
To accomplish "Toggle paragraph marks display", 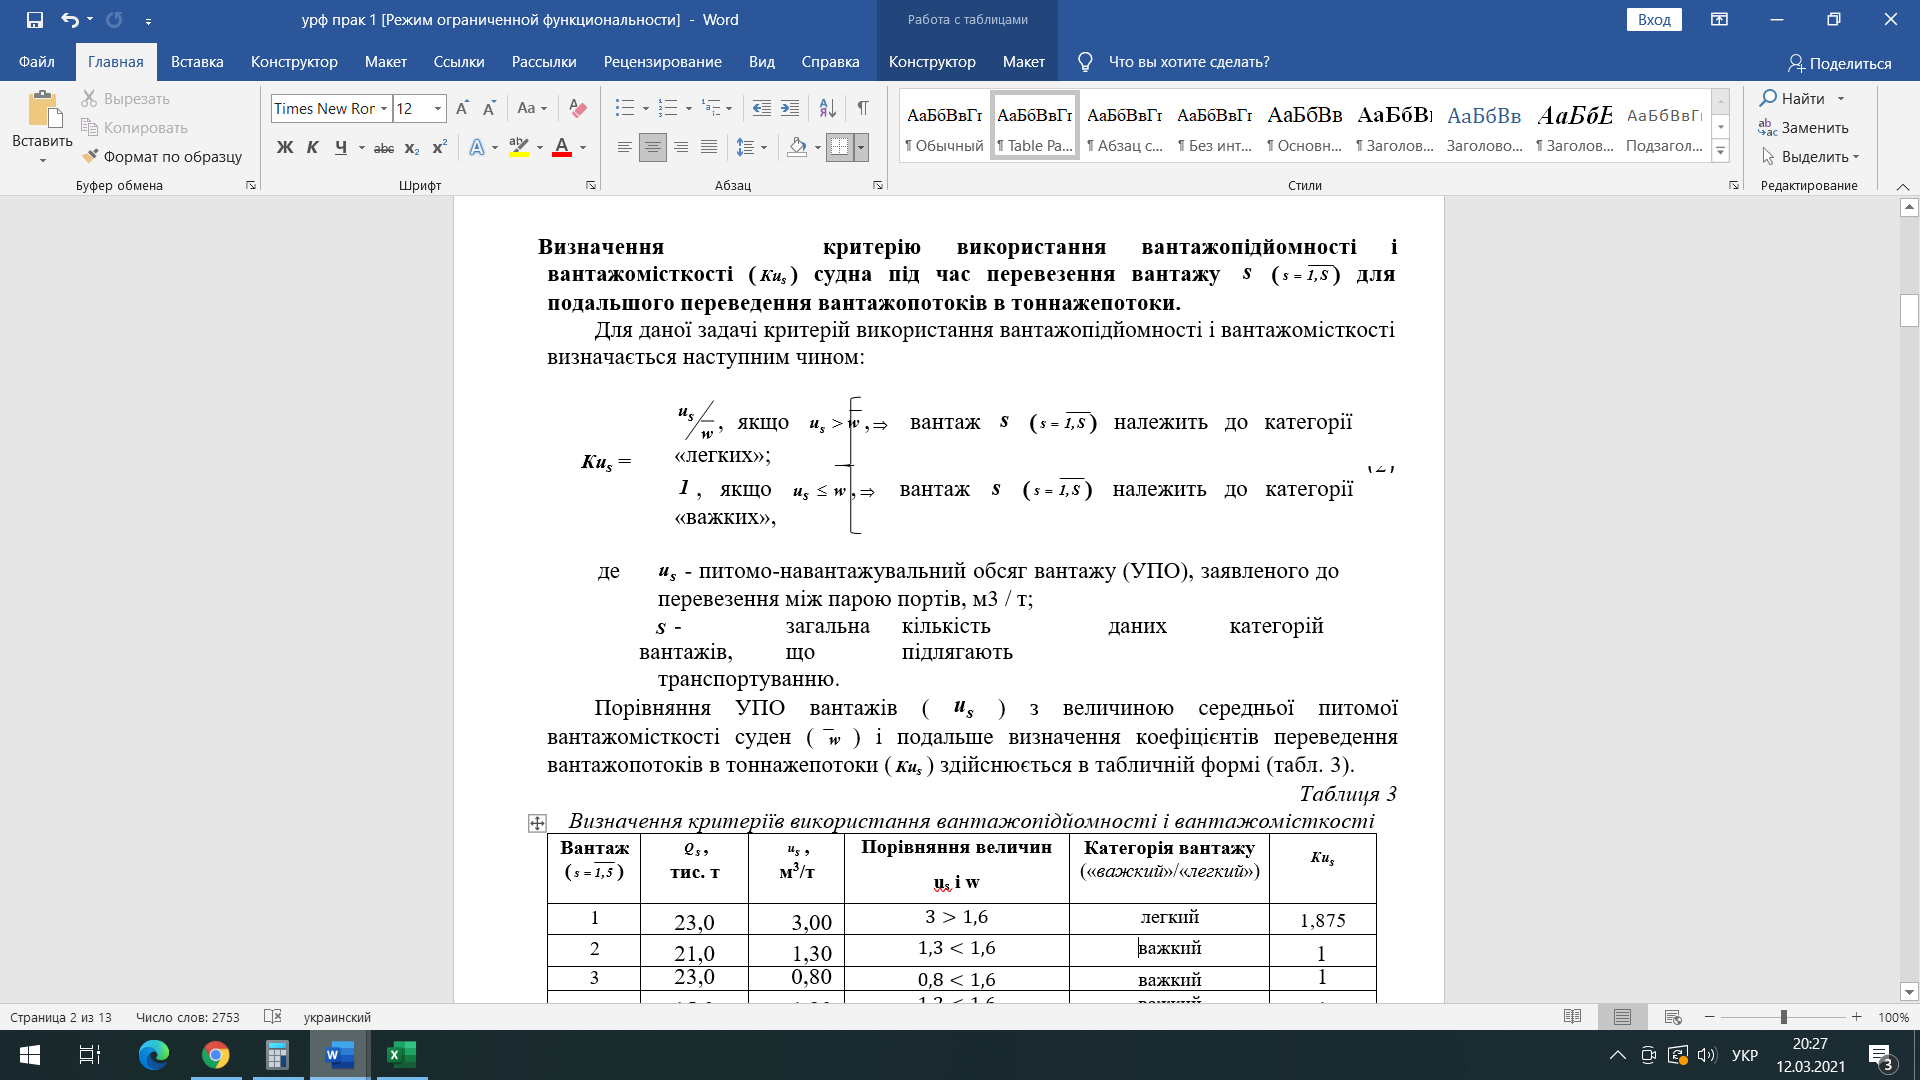I will tap(863, 108).
